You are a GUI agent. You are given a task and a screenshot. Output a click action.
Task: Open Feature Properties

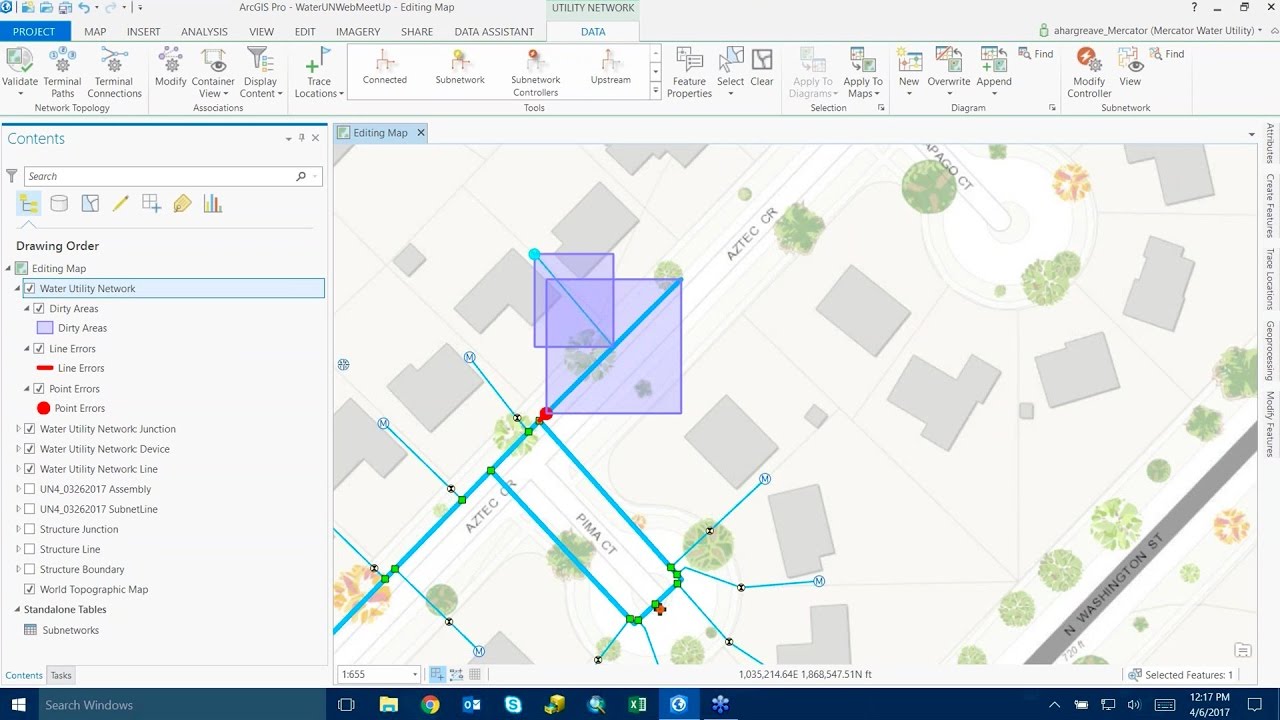pyautogui.click(x=689, y=72)
